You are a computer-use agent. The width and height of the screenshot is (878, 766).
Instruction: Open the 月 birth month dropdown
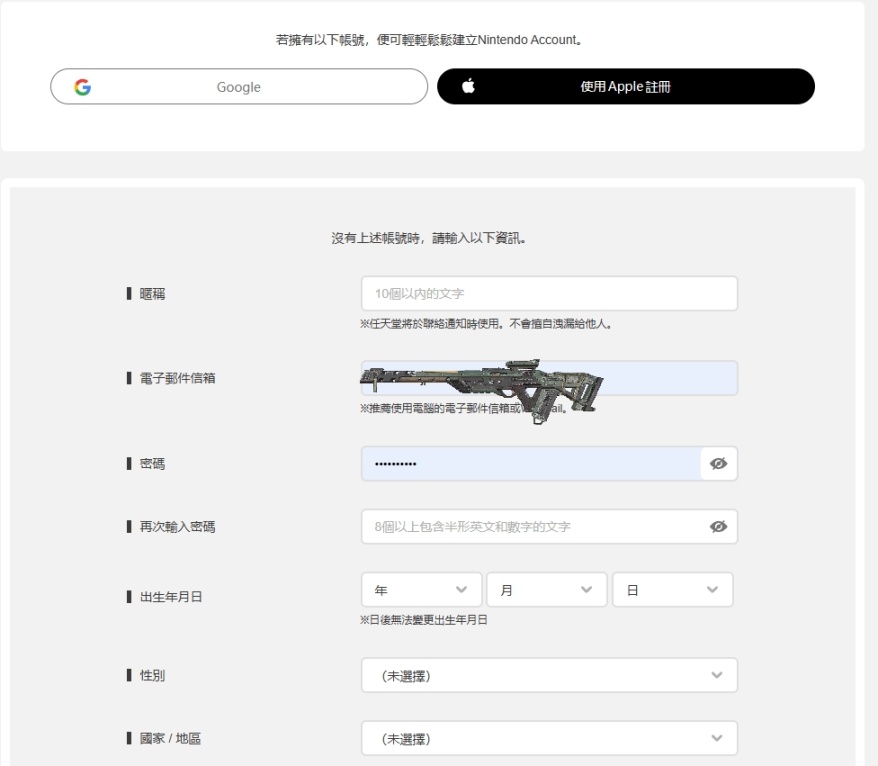(547, 590)
